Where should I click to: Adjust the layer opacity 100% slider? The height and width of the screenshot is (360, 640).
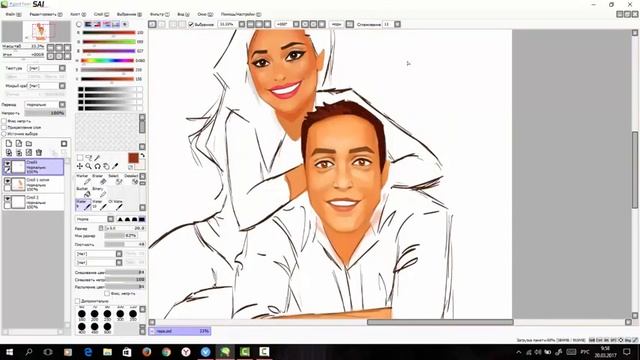[x=45, y=113]
